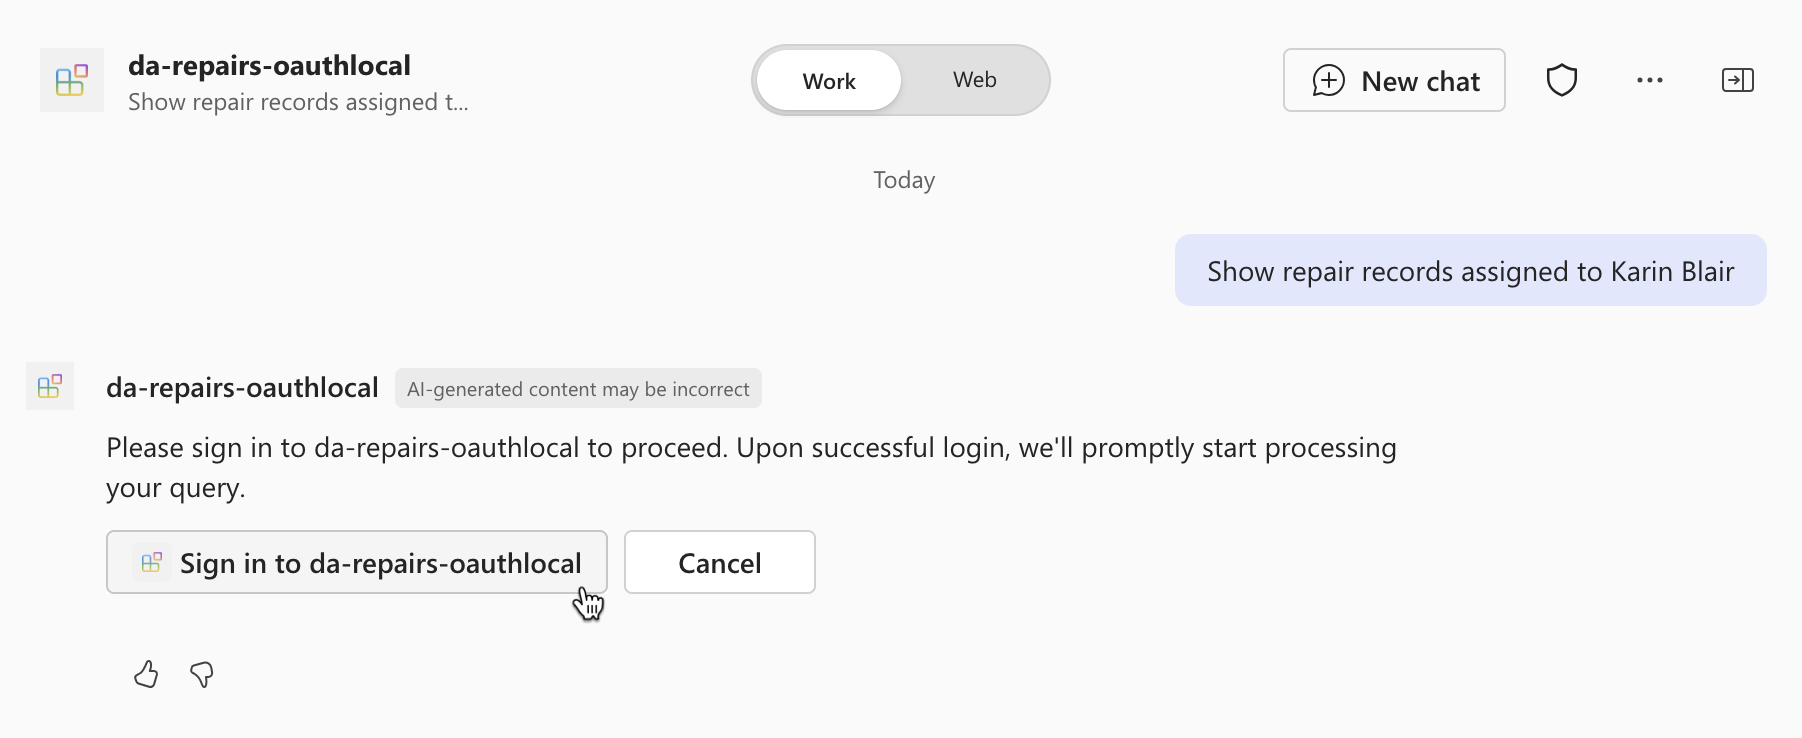The width and height of the screenshot is (1802, 738).
Task: Click the shield protection icon
Action: 1561,80
